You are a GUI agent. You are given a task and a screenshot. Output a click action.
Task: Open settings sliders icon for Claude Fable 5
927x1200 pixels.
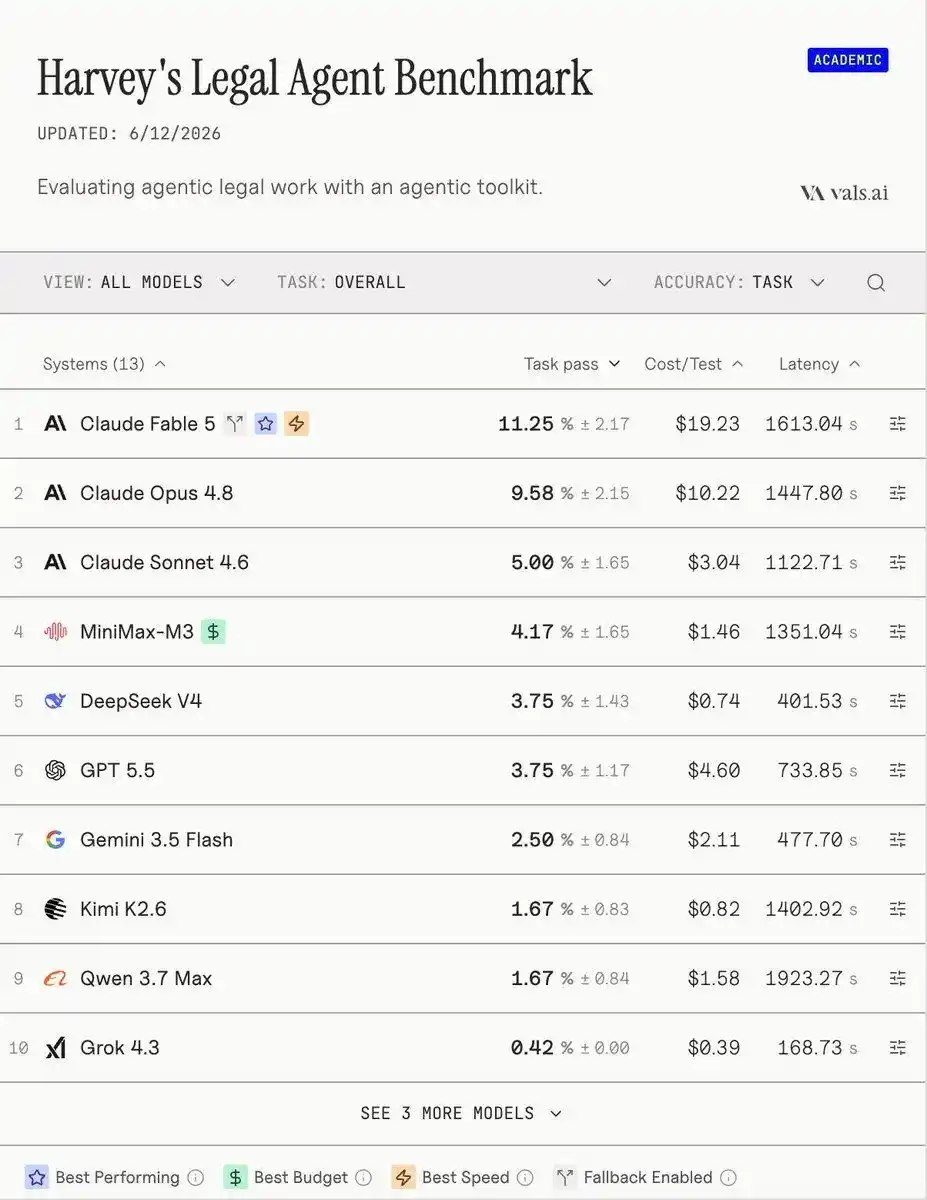pyautogui.click(x=898, y=424)
